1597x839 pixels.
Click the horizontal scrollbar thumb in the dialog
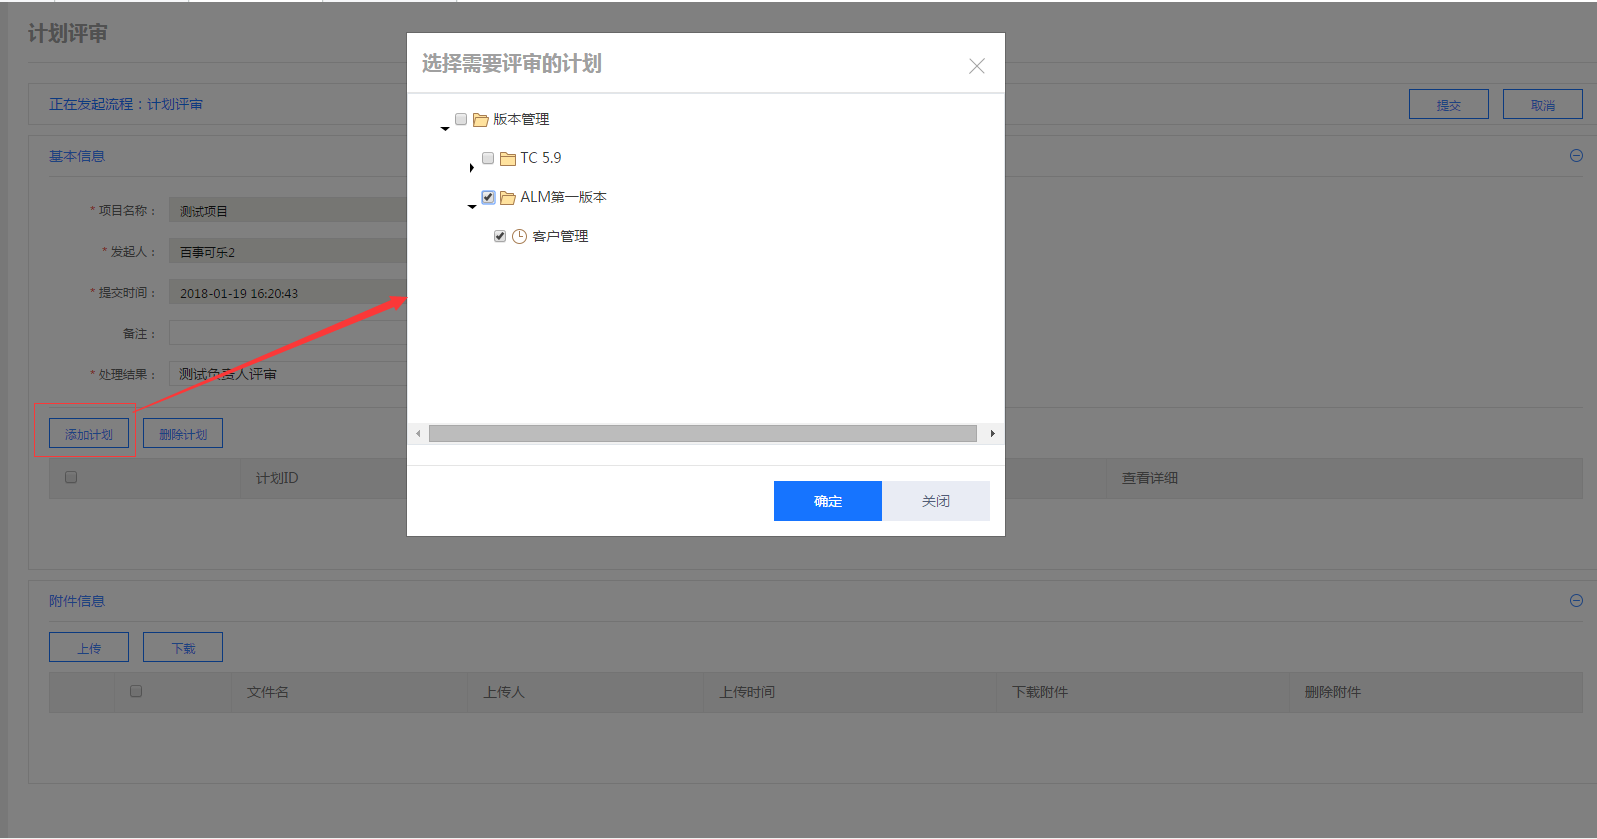coord(703,433)
